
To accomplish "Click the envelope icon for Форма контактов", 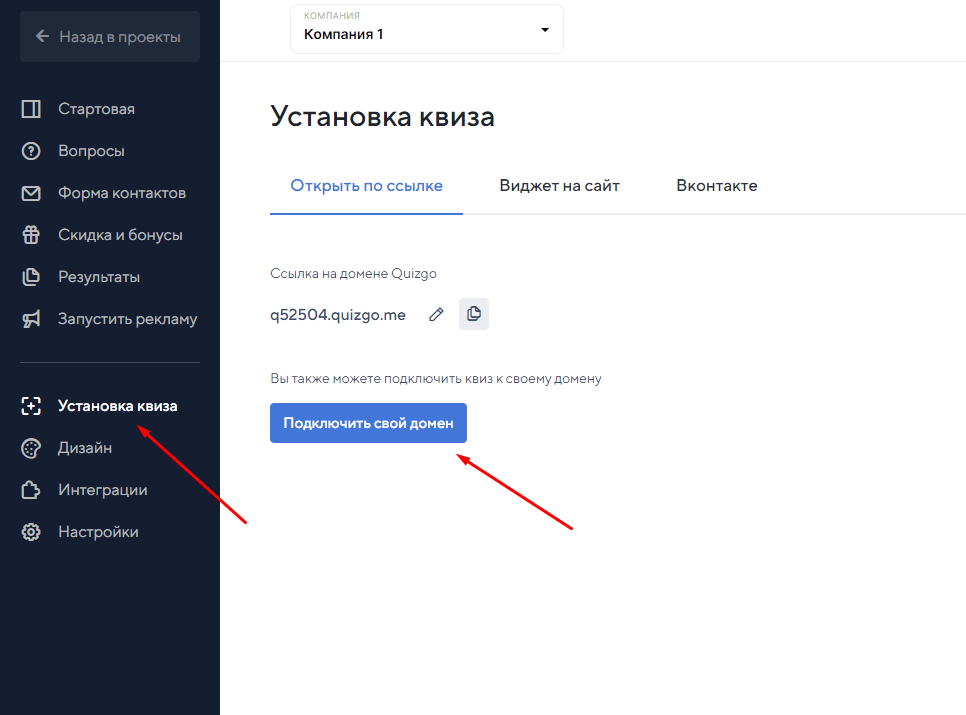I will (31, 193).
